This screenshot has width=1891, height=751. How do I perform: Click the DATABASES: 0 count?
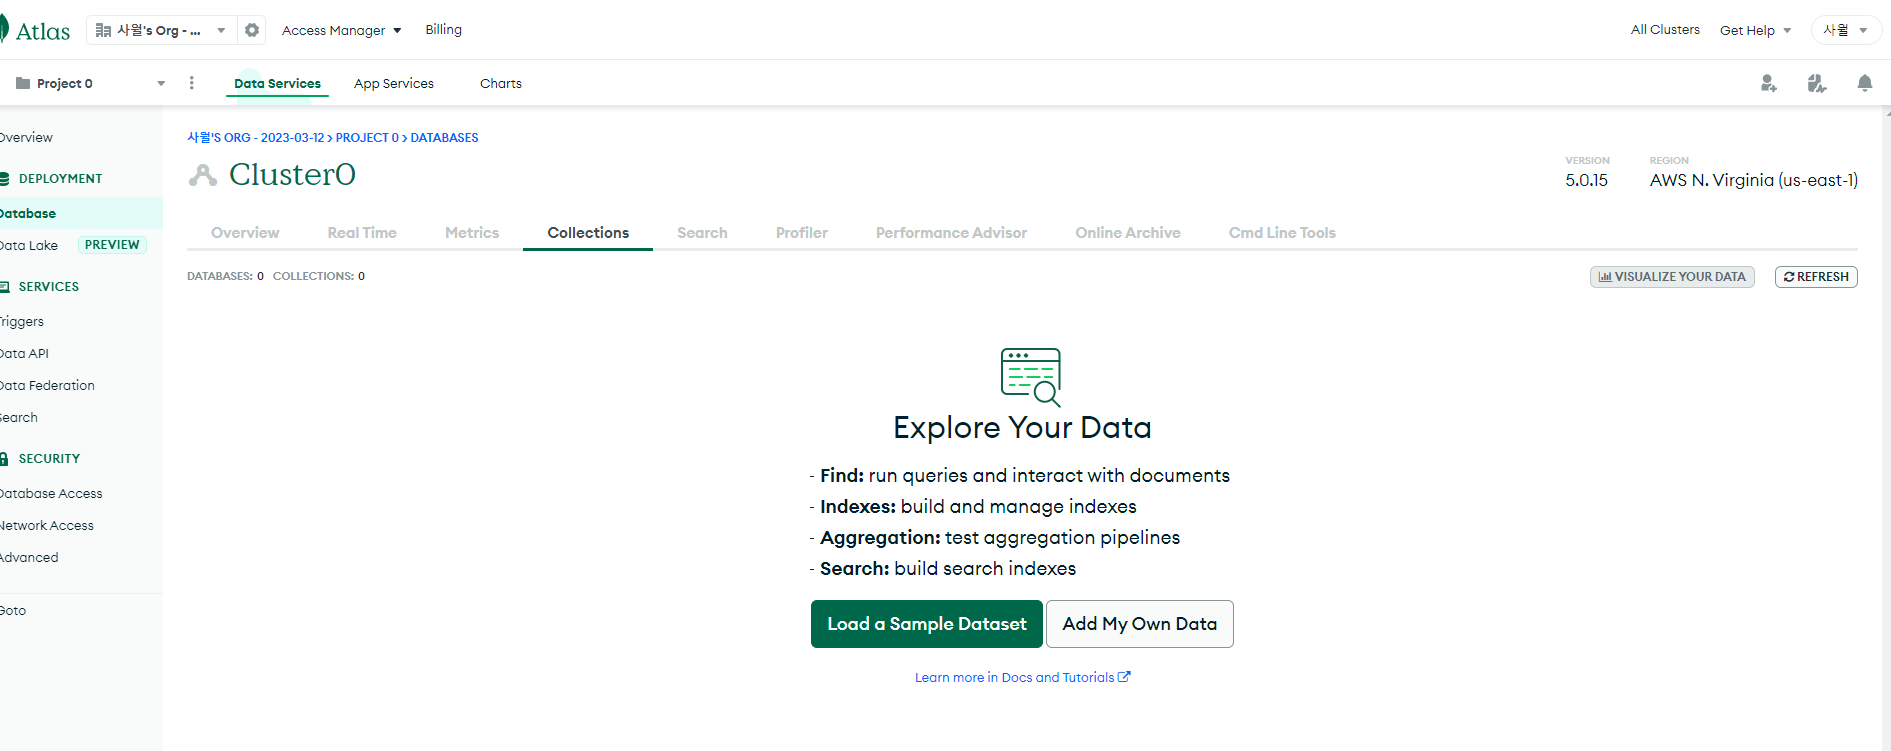pos(226,277)
